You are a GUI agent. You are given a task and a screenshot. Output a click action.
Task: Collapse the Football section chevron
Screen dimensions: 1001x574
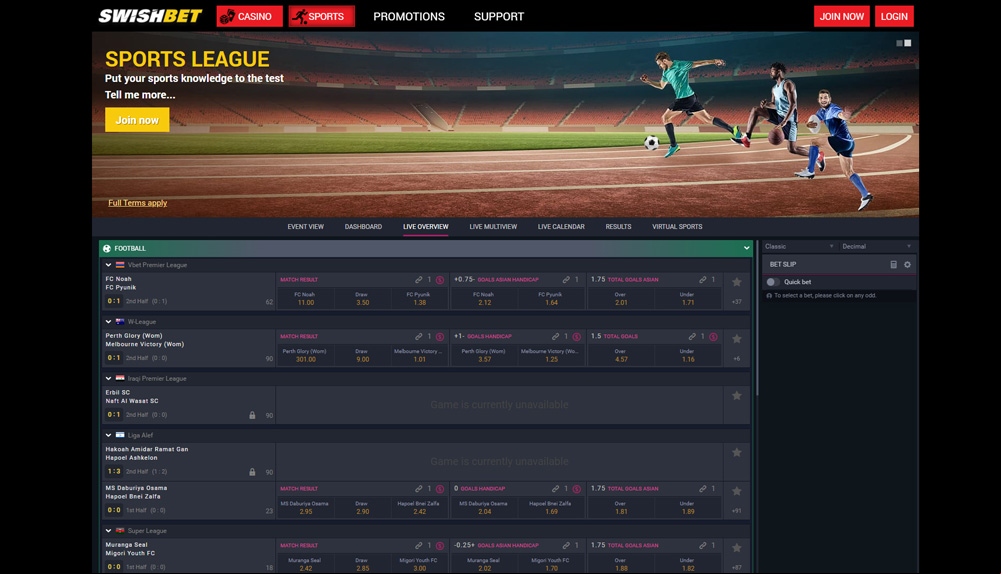coord(746,248)
